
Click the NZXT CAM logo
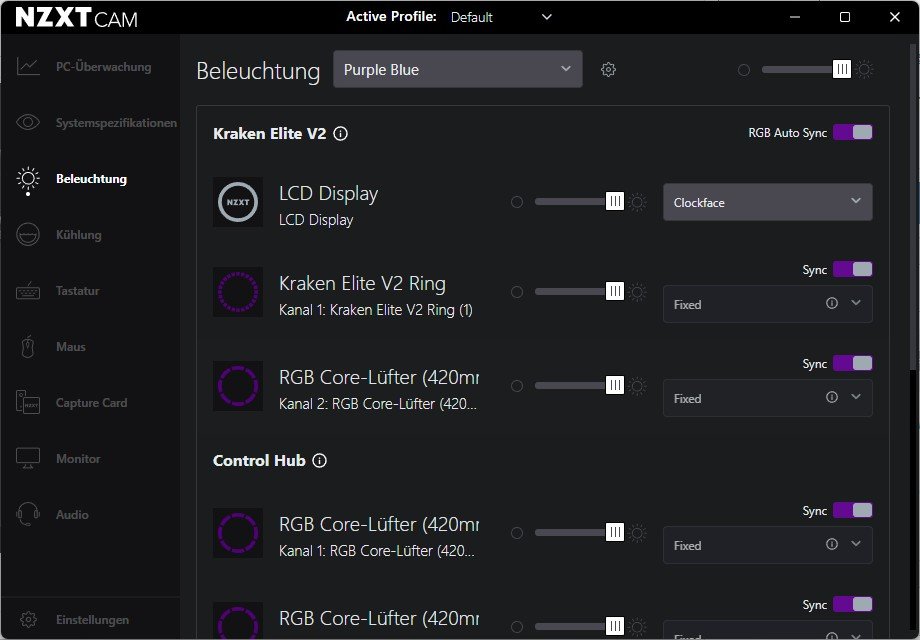coord(76,18)
